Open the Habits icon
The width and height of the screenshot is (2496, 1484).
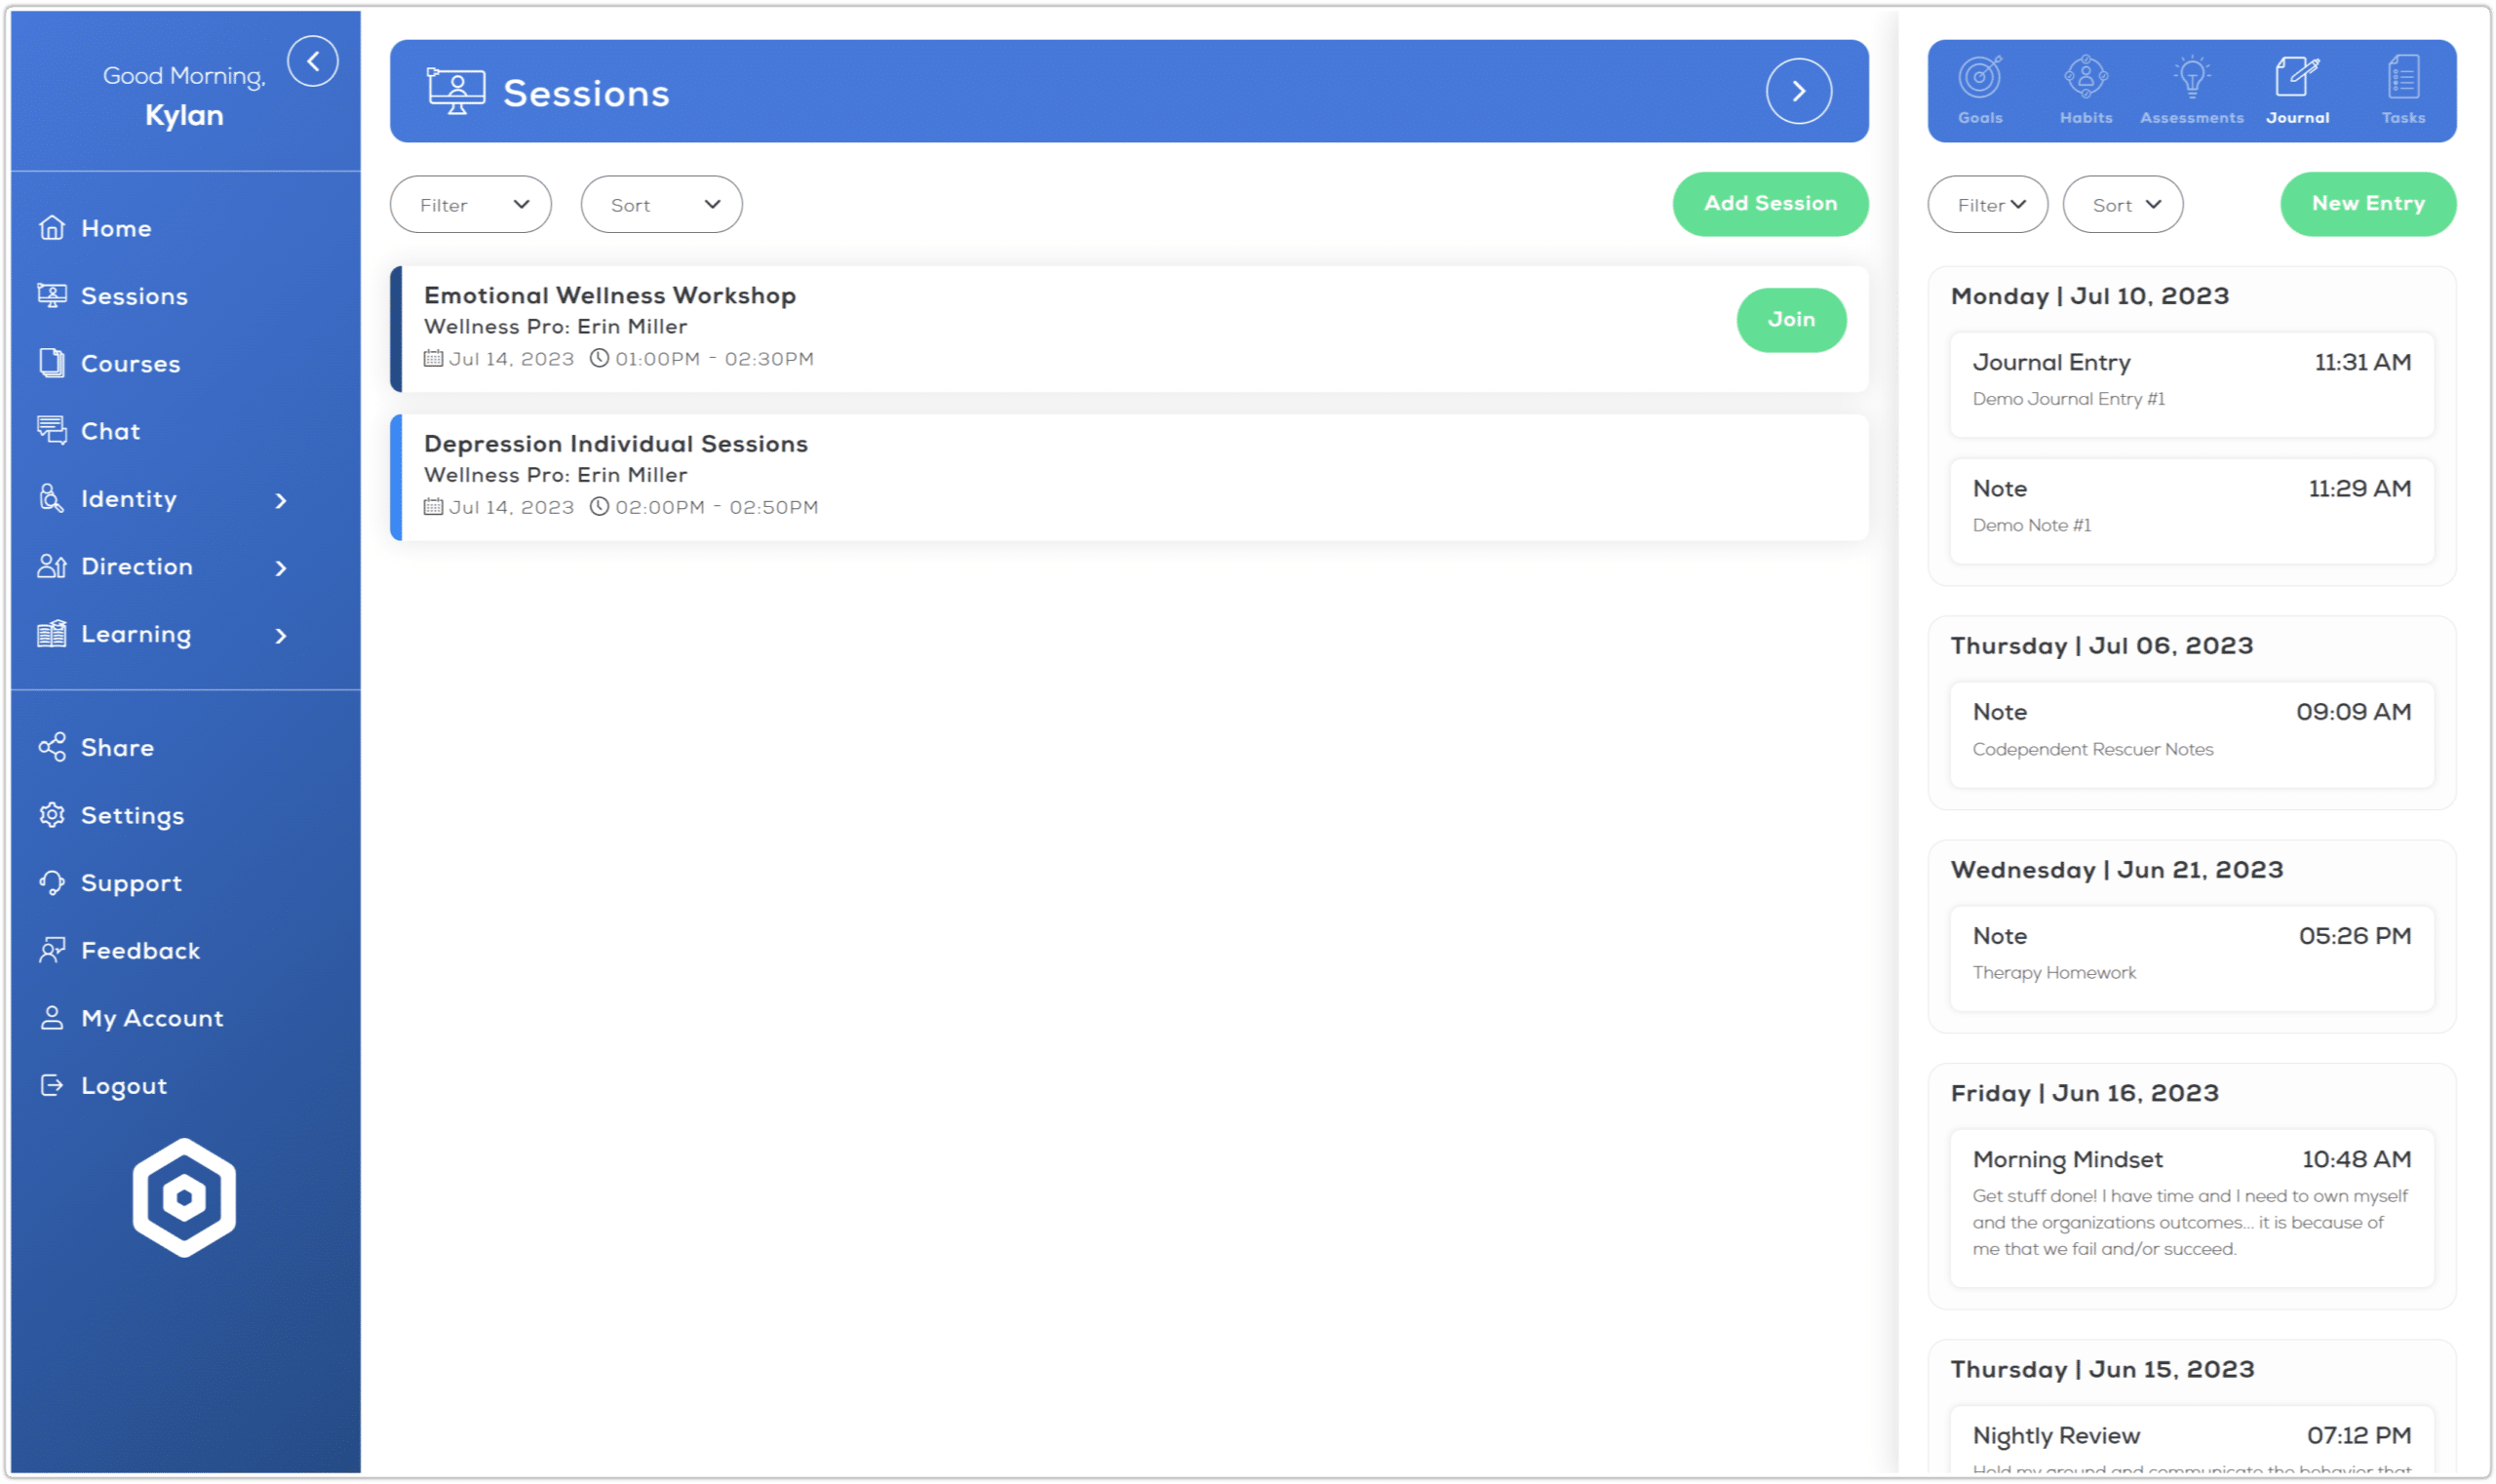point(2086,78)
